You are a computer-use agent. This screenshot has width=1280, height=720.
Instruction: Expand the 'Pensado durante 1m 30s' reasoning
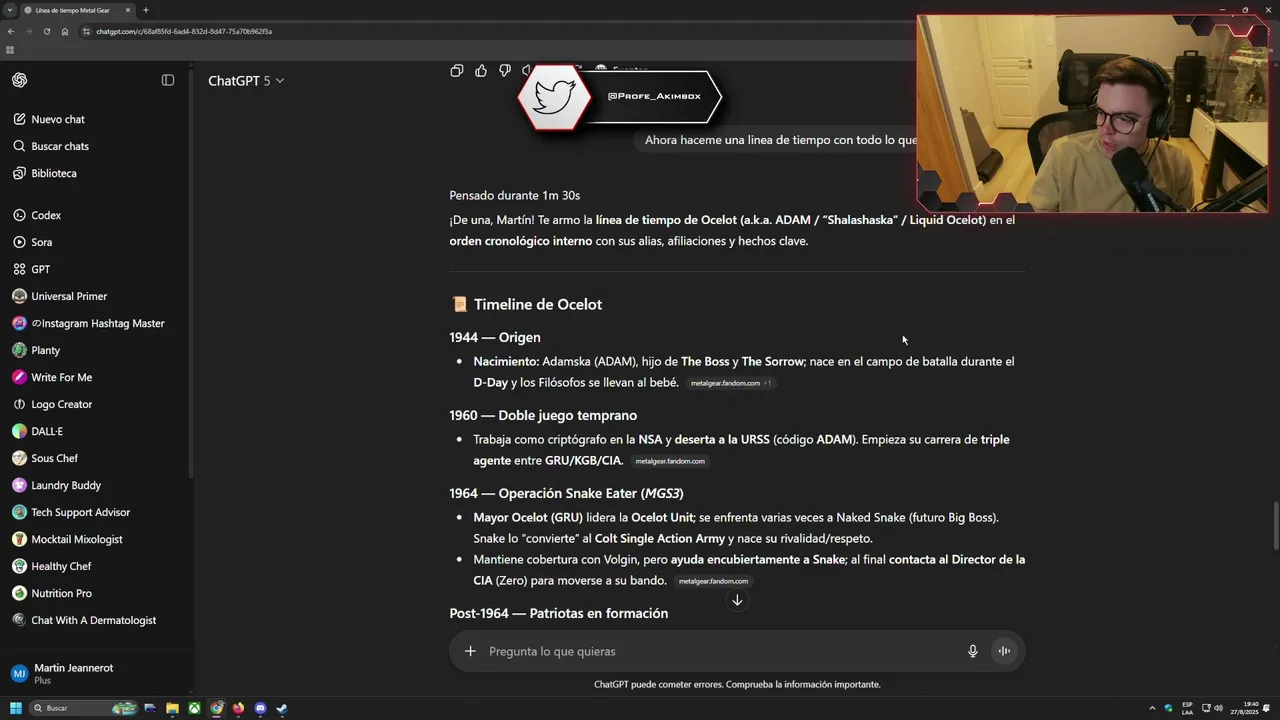click(514, 195)
